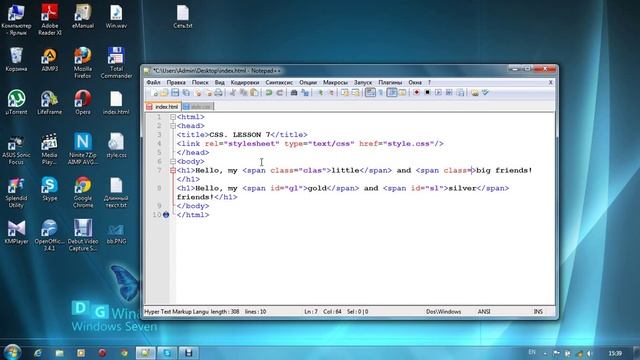Click Save recorded macro toolbar icon

[x=460, y=93]
